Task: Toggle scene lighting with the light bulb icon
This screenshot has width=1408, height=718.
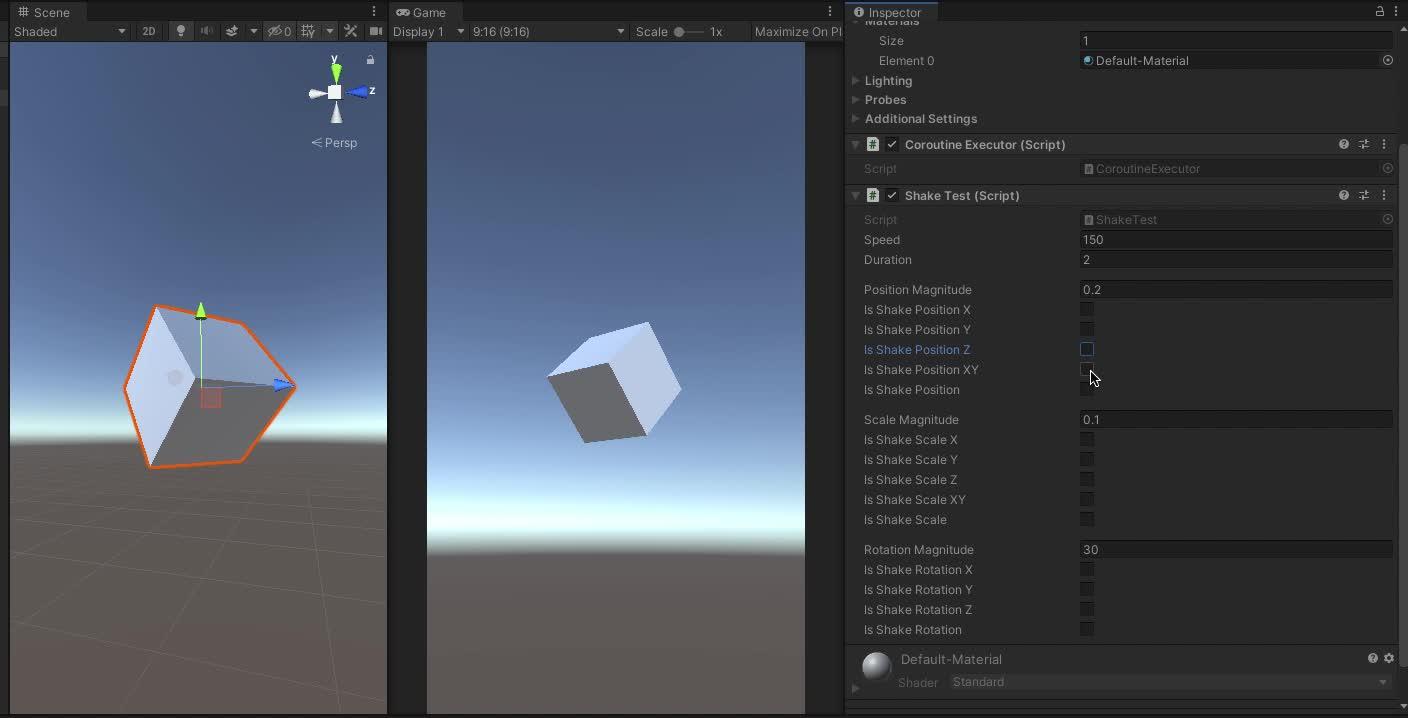Action: [181, 31]
